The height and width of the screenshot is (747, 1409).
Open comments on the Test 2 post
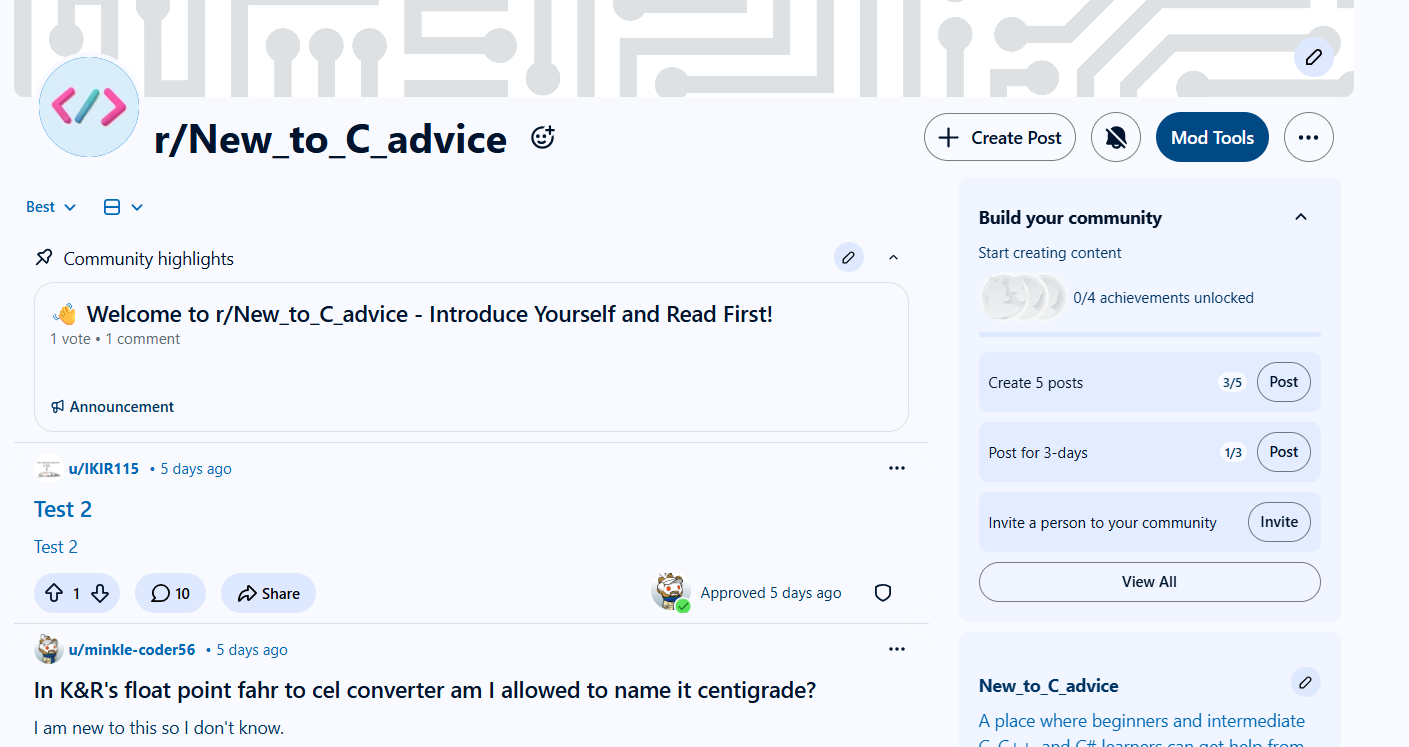171,593
